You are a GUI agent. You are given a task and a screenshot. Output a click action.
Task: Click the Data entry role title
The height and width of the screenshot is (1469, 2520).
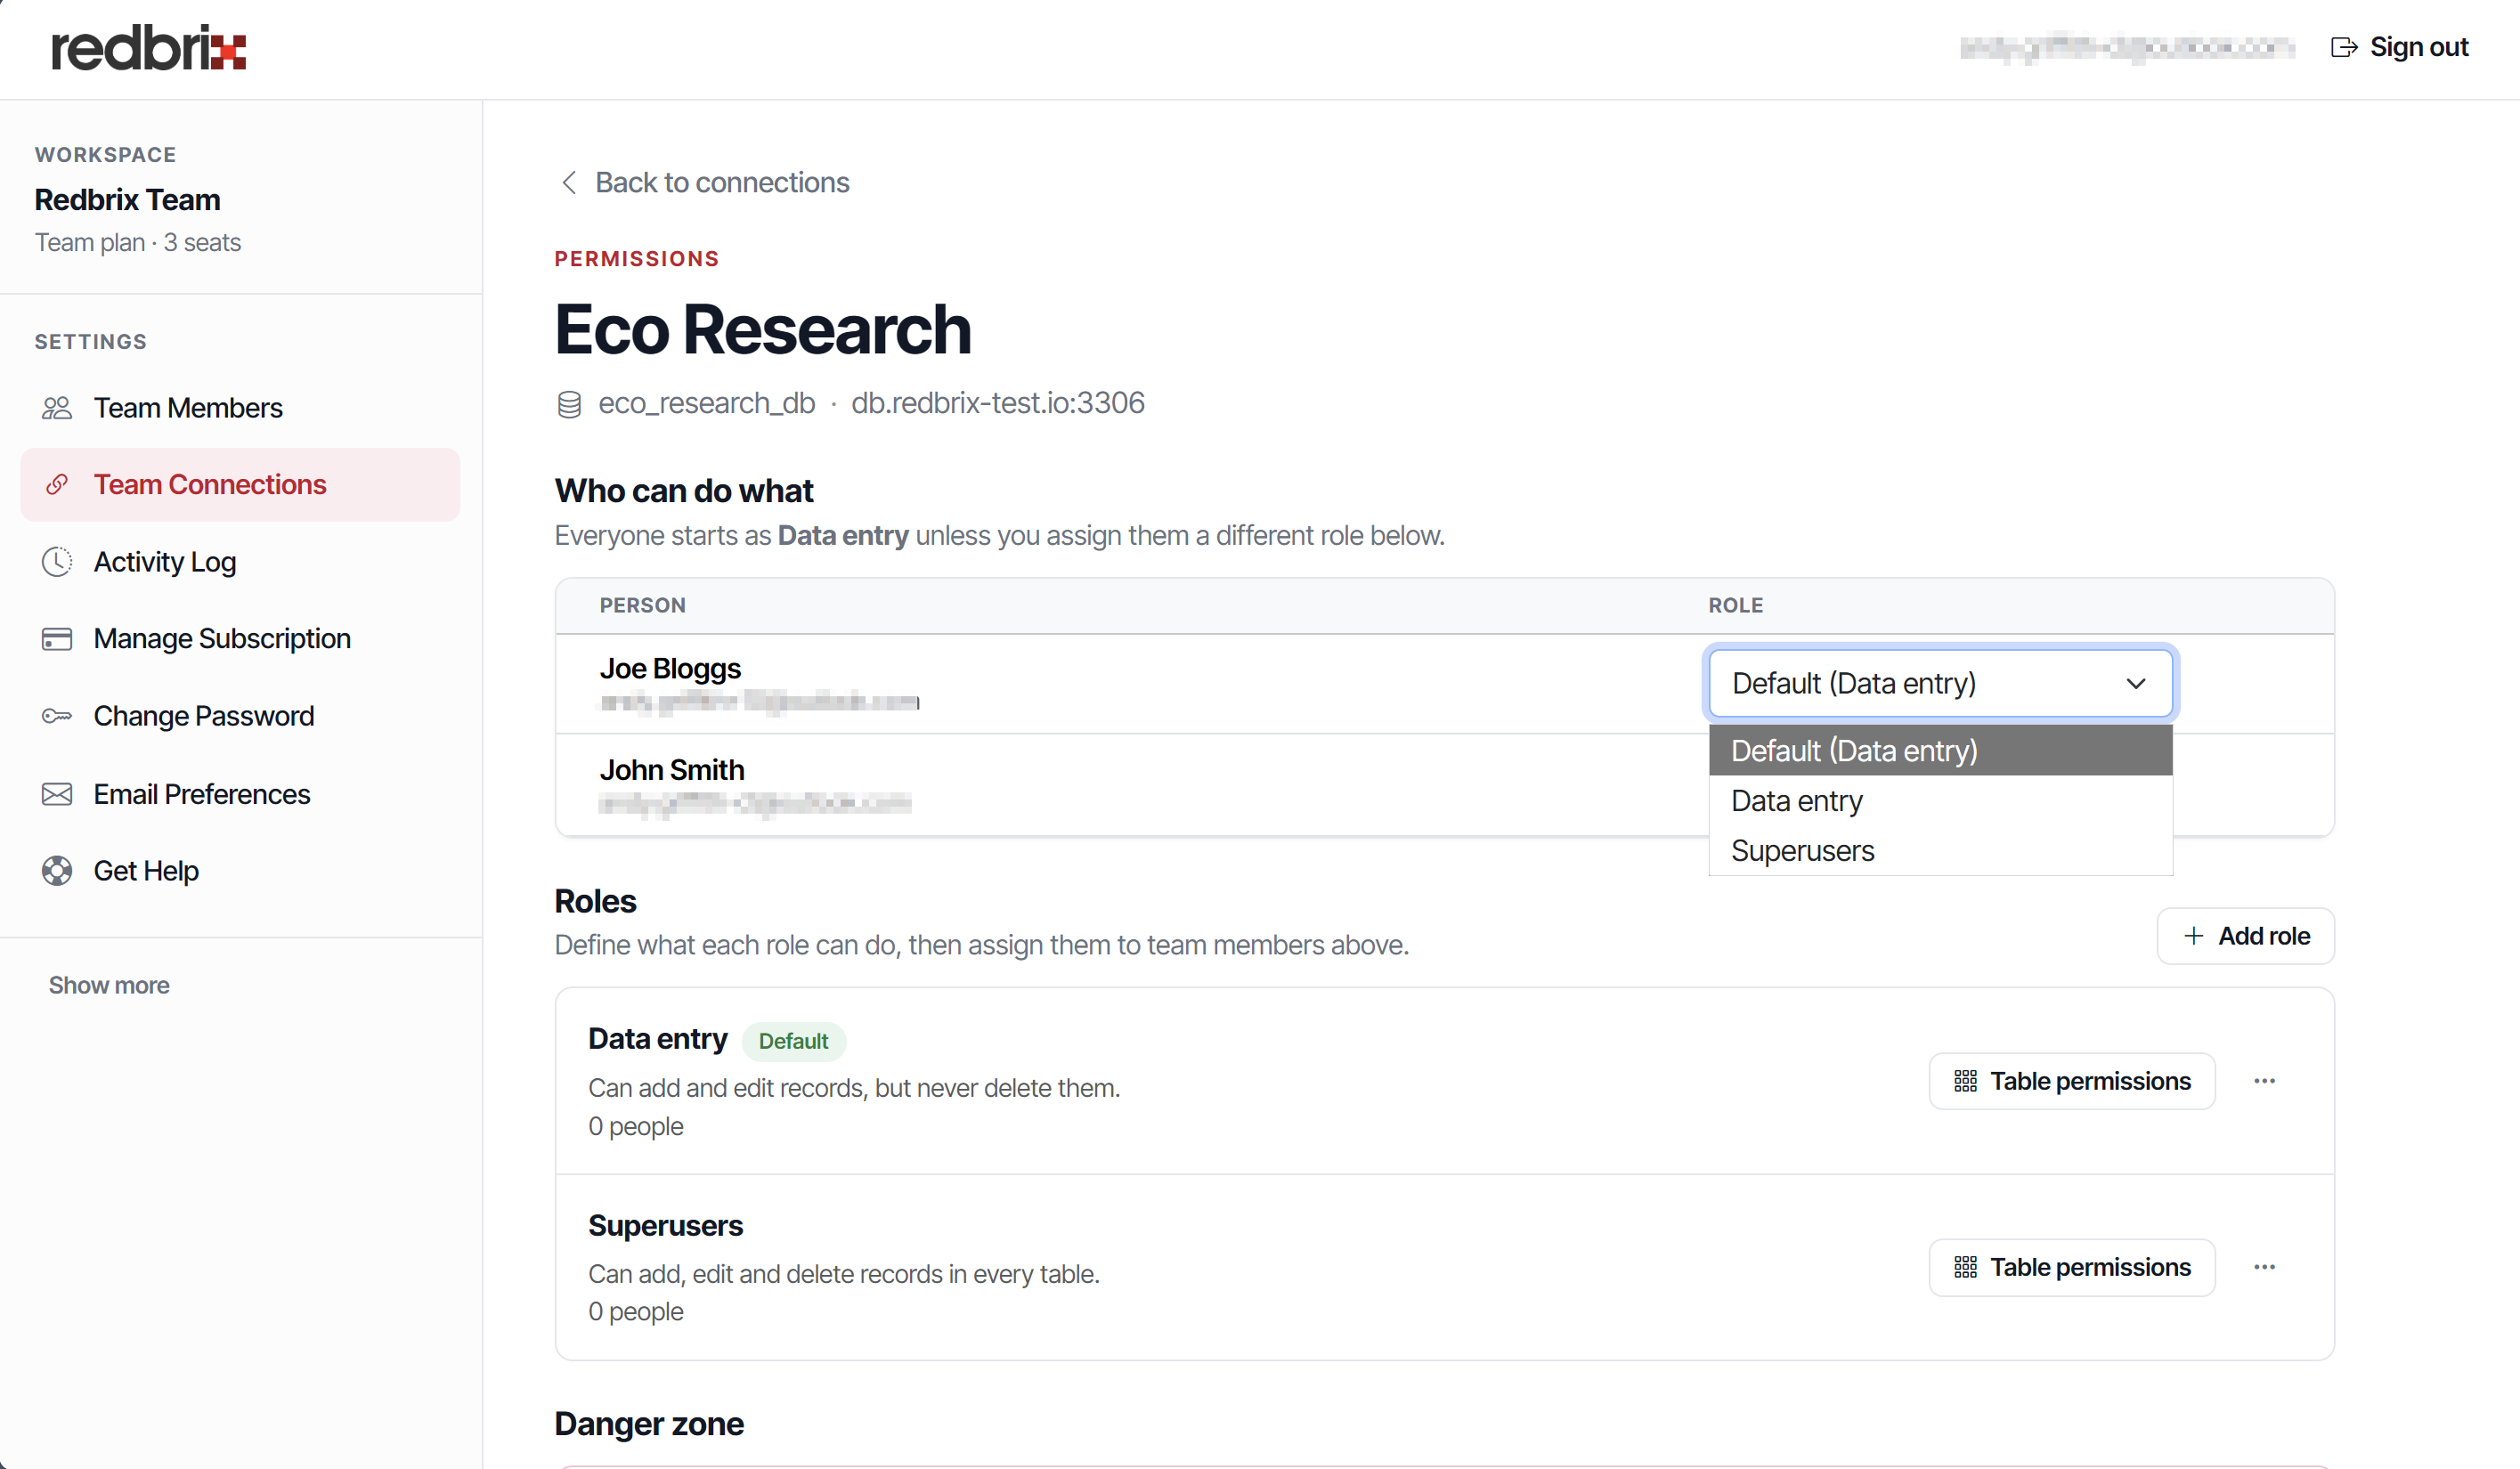click(x=658, y=1039)
